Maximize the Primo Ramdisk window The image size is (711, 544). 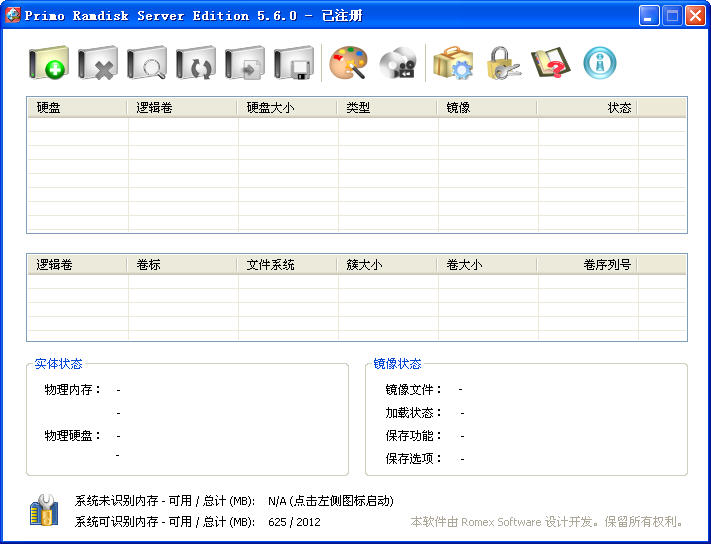pyautogui.click(x=672, y=15)
